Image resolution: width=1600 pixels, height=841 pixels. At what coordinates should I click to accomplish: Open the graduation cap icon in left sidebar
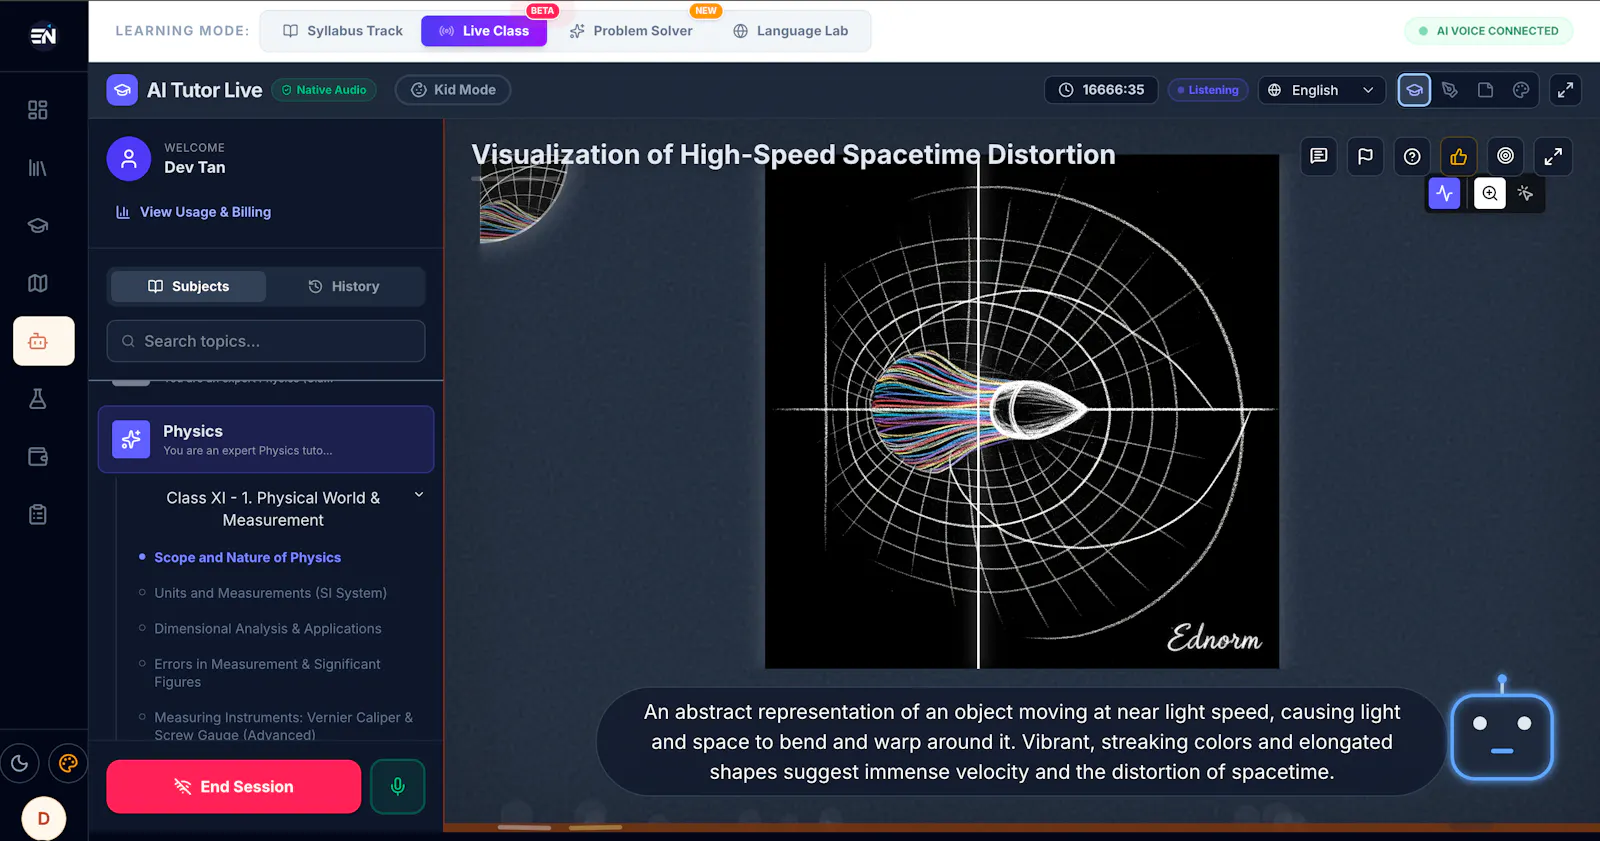(38, 225)
